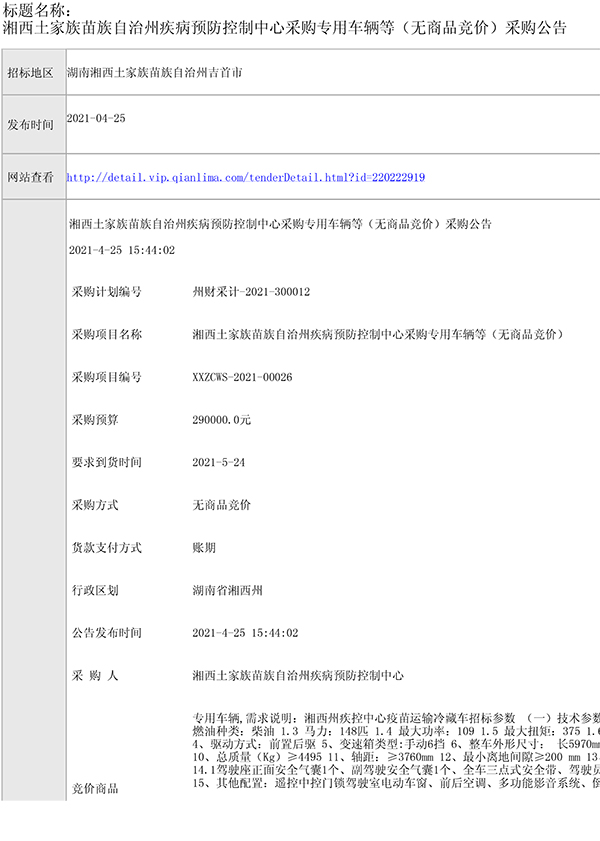Click the line starting 15、其他配置
Viewport: 600px width, 841px height.
coord(396,783)
